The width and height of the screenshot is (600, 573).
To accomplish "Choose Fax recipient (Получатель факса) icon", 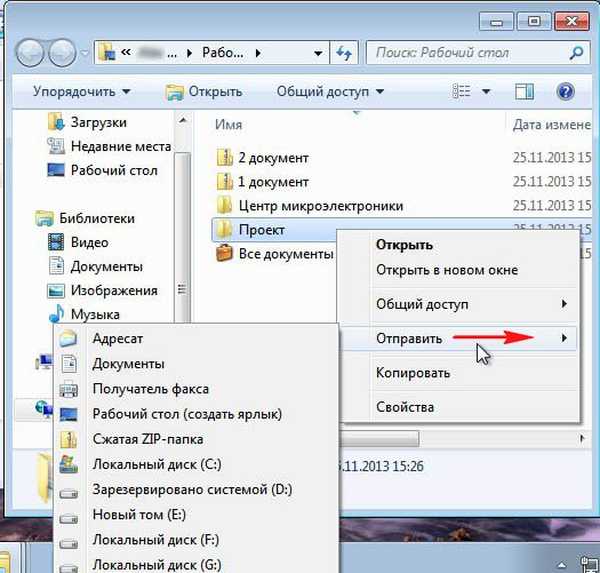I will (x=69, y=388).
